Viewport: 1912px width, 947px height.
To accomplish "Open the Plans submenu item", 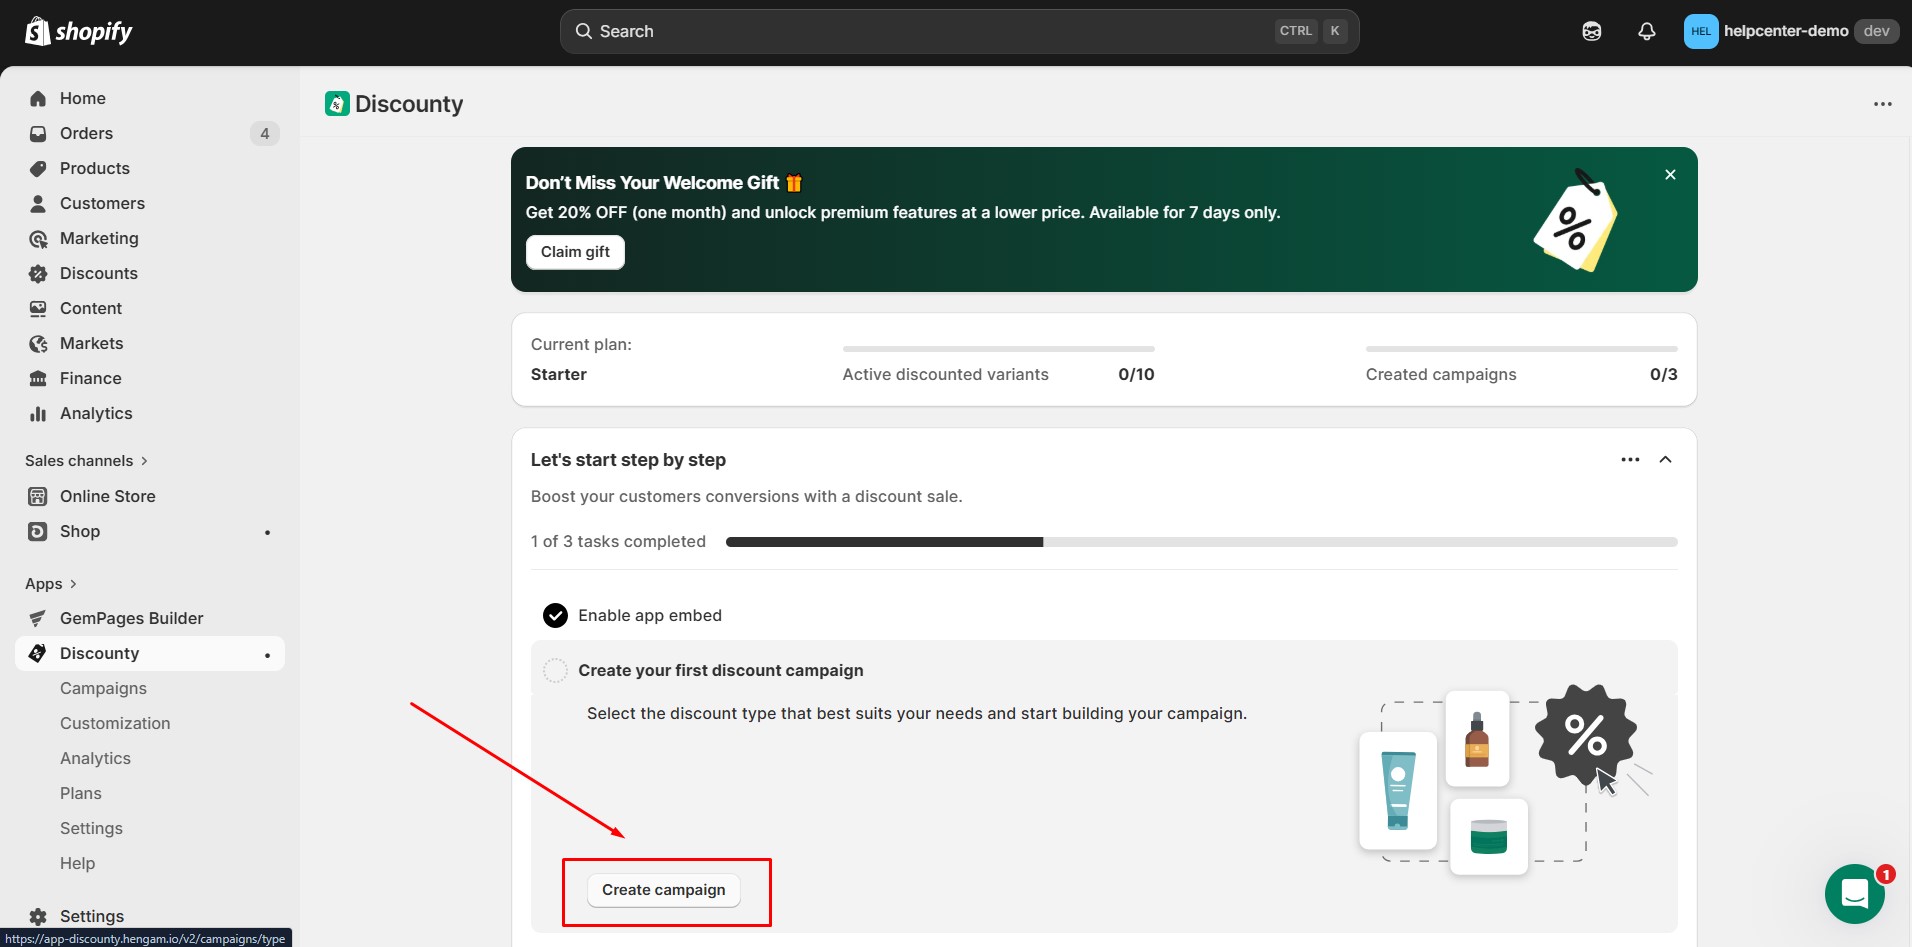I will click(81, 793).
